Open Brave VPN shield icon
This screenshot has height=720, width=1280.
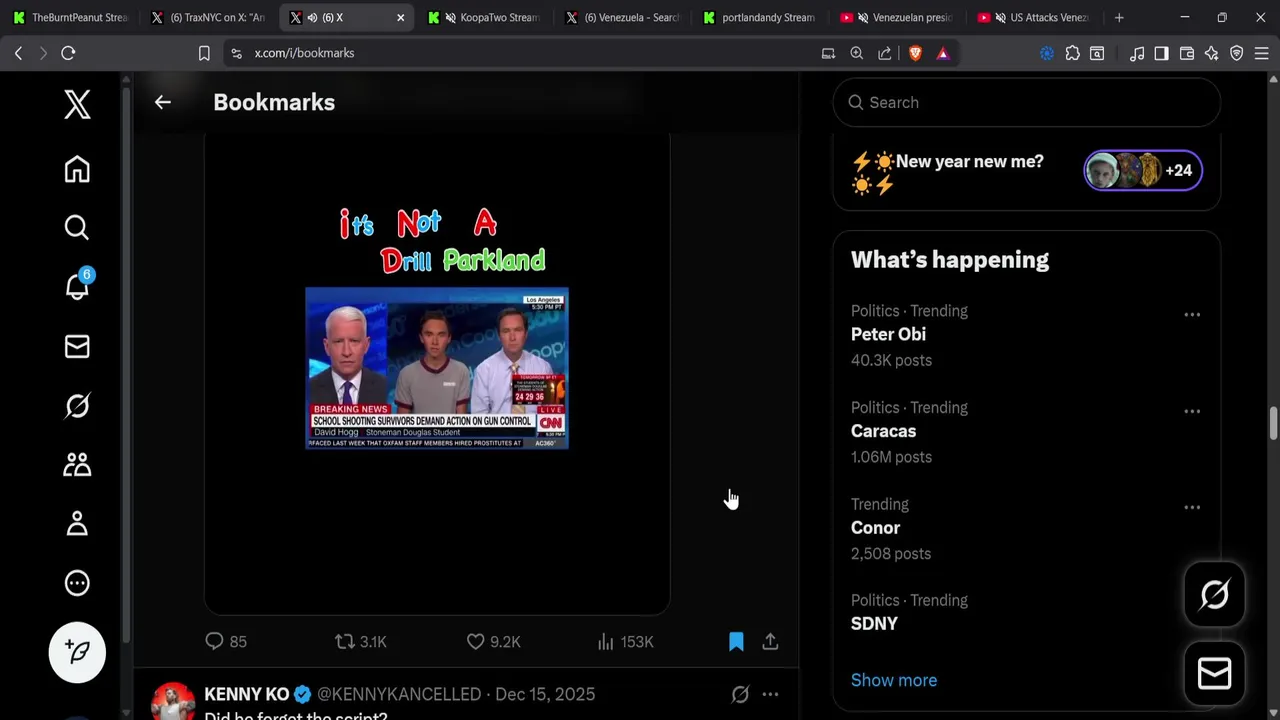tap(1237, 53)
